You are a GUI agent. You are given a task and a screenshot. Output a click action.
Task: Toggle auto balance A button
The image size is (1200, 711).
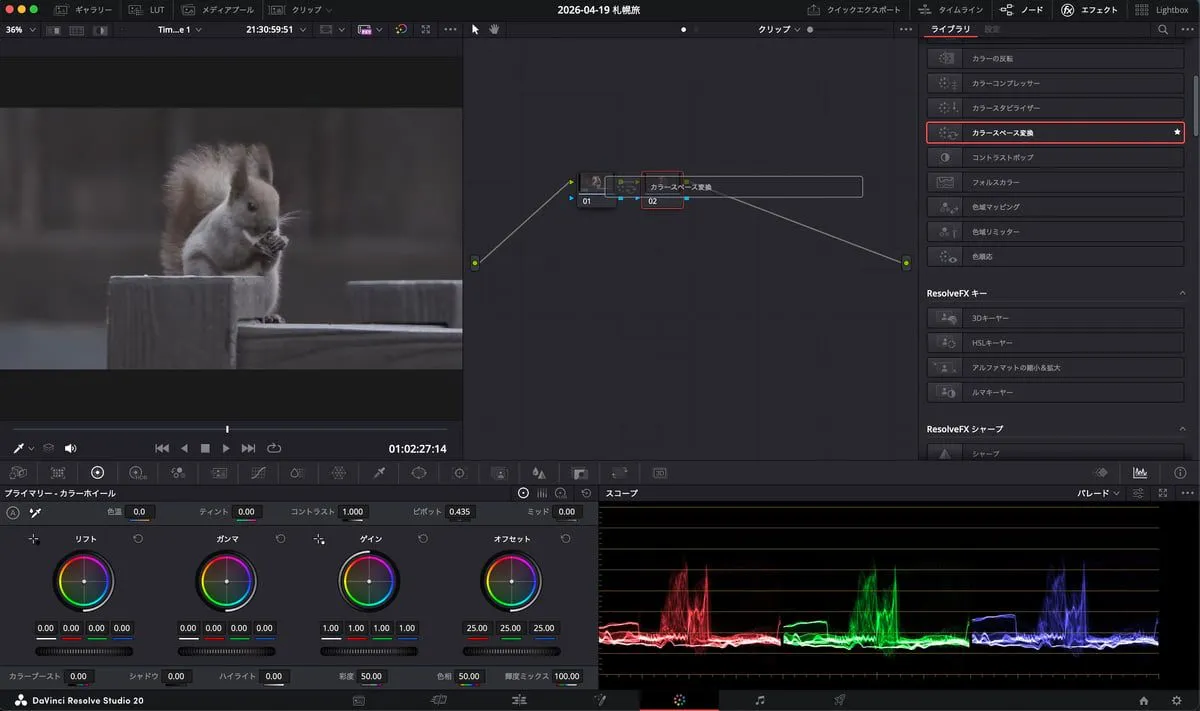point(13,512)
